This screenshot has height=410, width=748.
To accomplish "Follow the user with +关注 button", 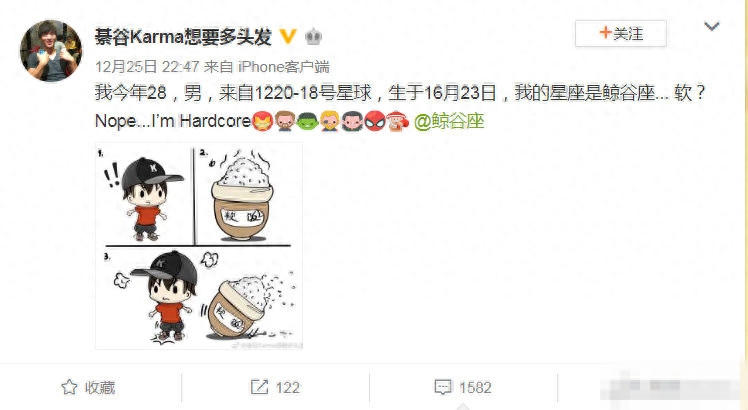I will (x=621, y=33).
